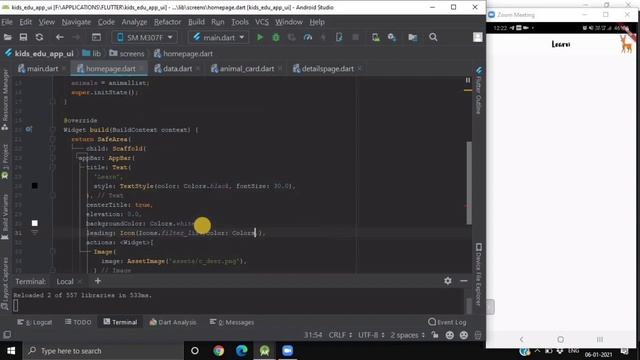Click the user avatar icon in toolbar
The image size is (640, 360).
[478, 37]
